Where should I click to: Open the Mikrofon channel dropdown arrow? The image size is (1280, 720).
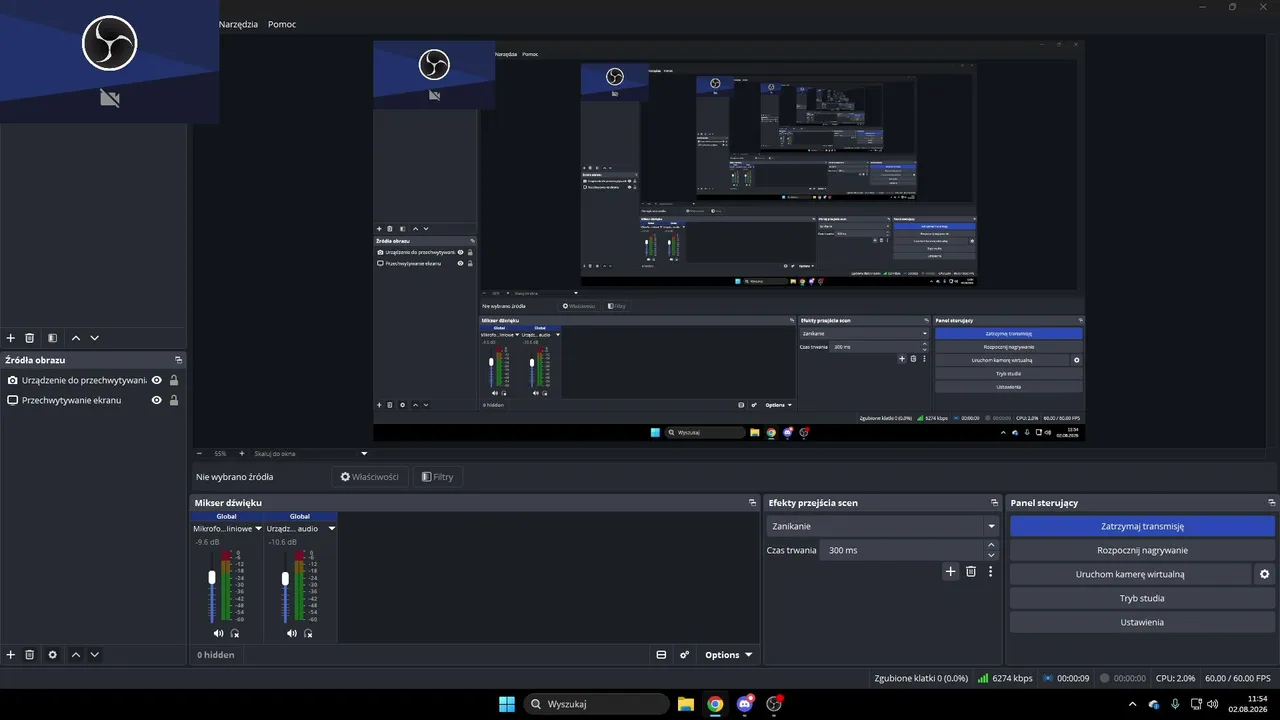pos(259,528)
